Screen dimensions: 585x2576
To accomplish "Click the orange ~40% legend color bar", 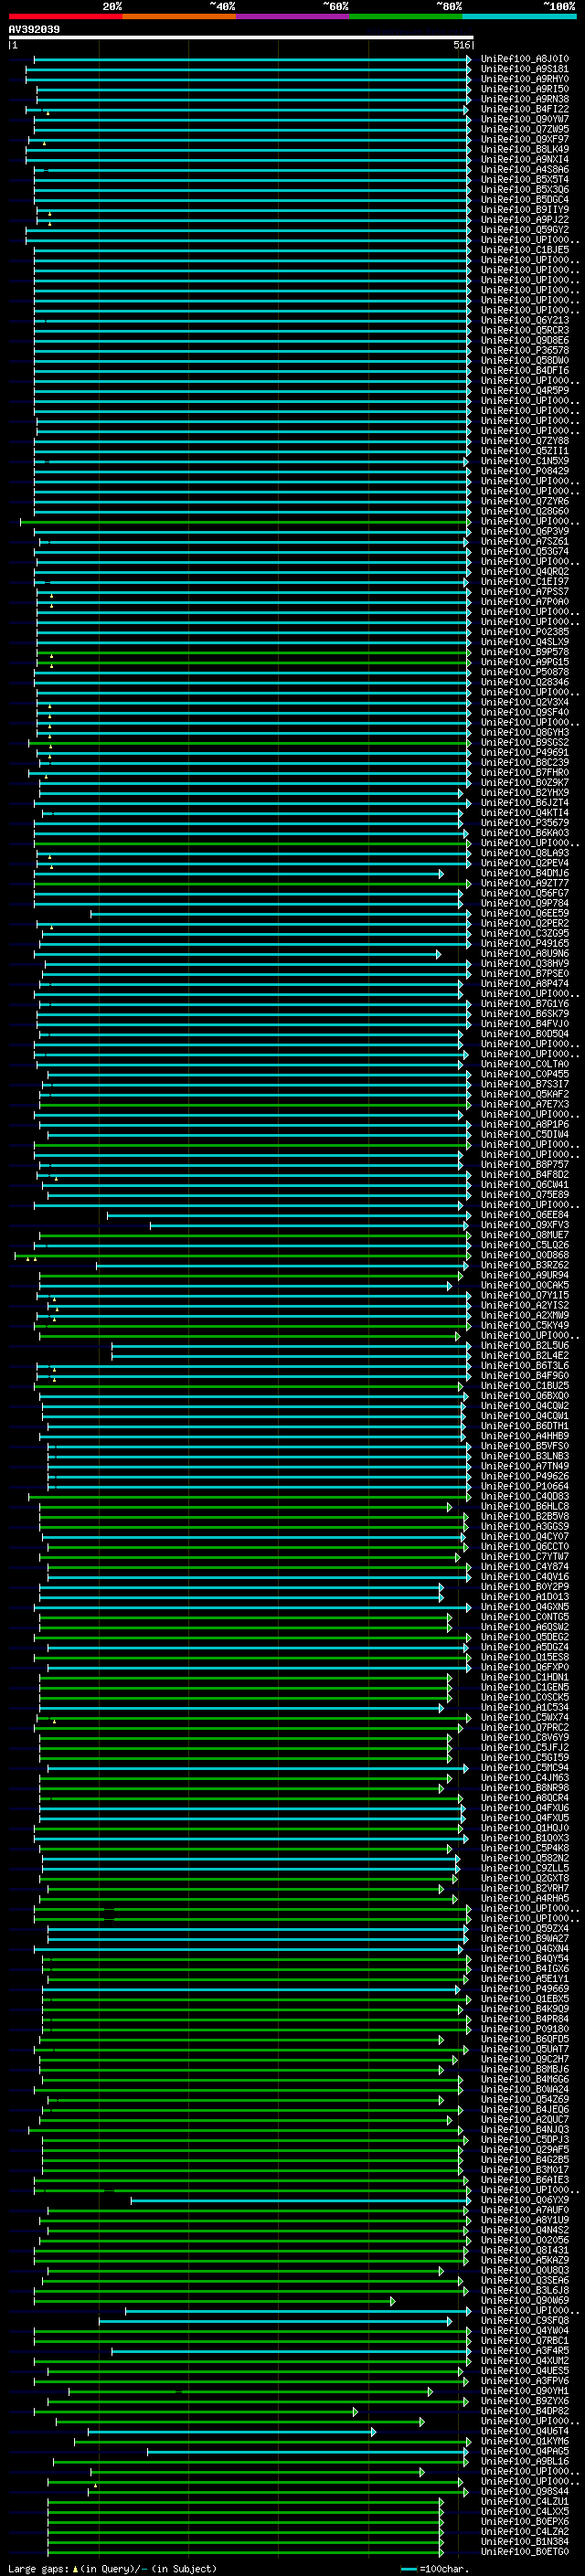I will click(x=179, y=16).
